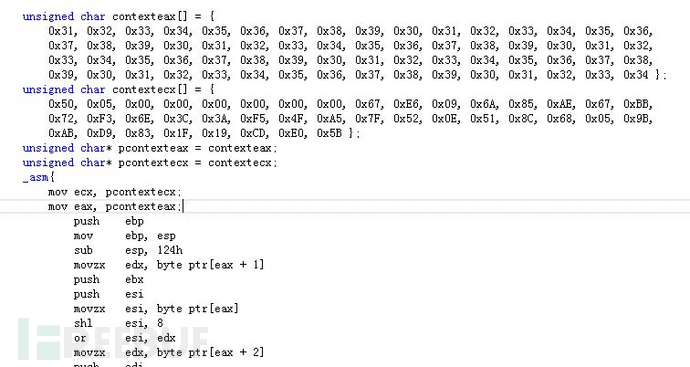The width and height of the screenshot is (690, 367).
Task: Click the 'mov ecx, pcontextecx' line
Action: coord(114,192)
